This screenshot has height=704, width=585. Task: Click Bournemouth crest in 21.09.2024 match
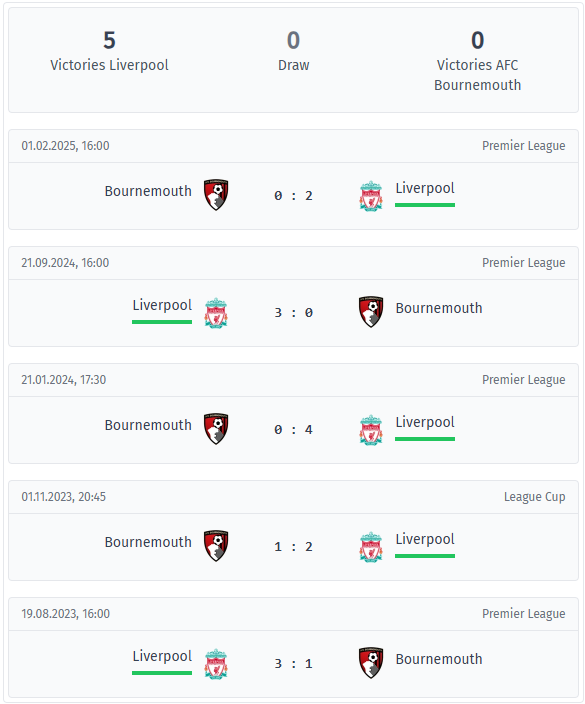[x=371, y=312]
